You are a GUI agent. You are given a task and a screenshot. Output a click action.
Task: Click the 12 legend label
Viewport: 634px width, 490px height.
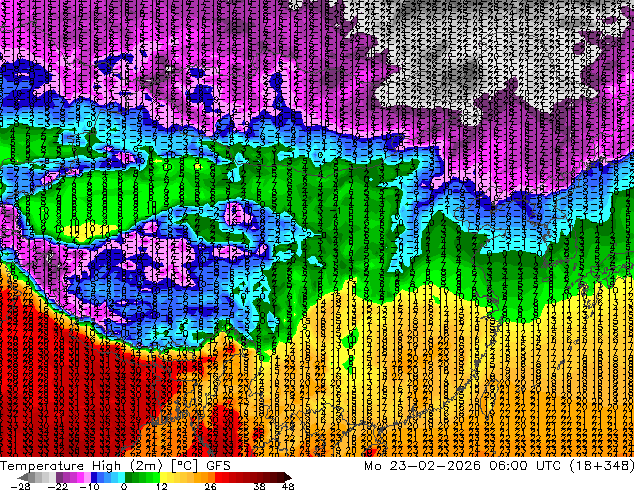pyautogui.click(x=162, y=486)
